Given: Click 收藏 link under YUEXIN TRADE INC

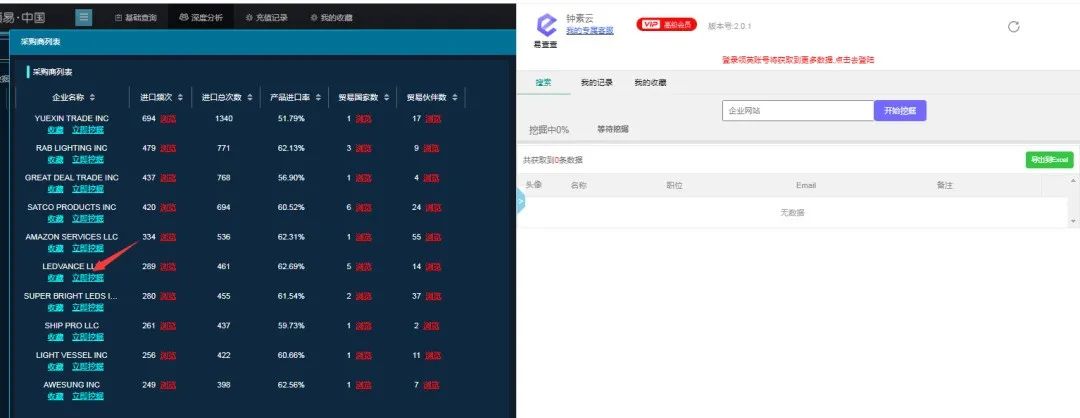Looking at the screenshot, I should (55, 129).
